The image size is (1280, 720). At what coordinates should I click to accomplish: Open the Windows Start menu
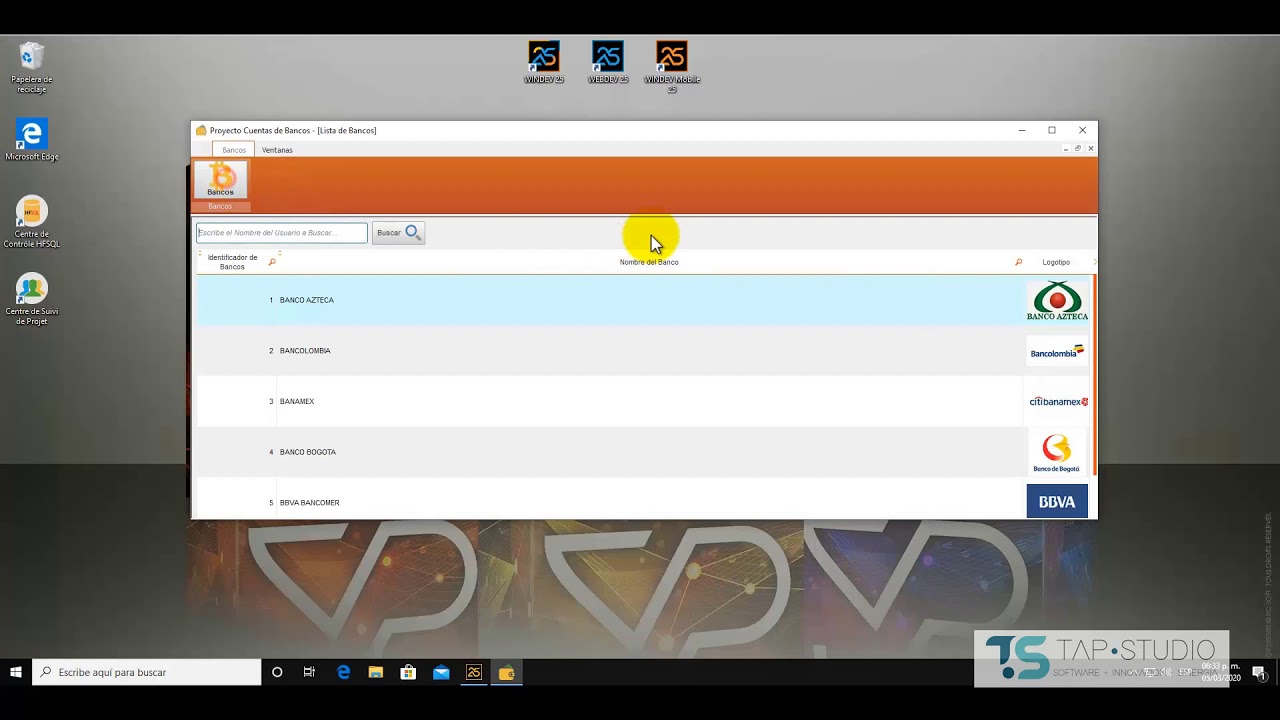(16, 672)
